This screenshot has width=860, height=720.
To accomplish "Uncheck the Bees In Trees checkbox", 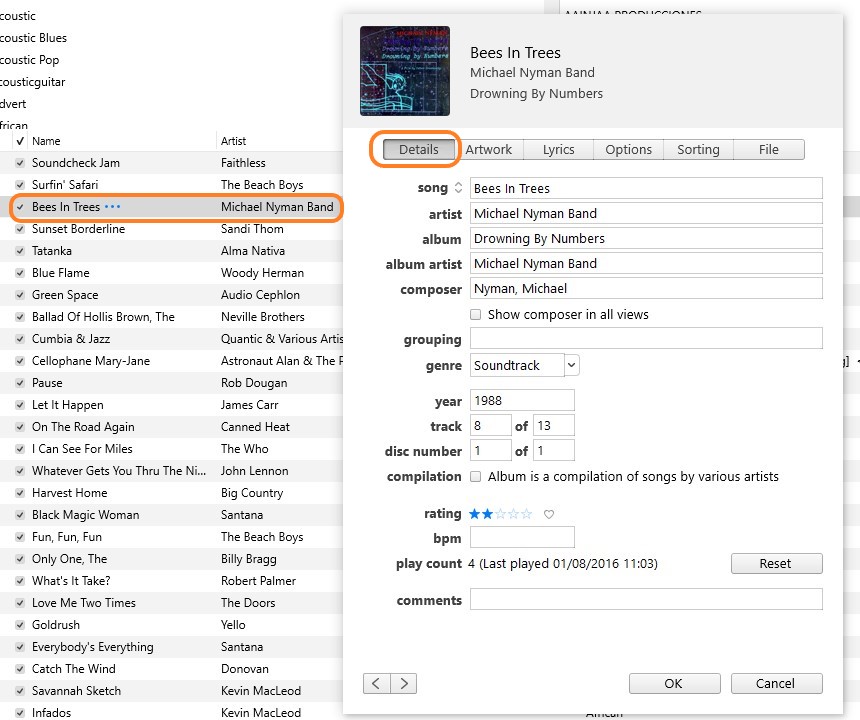I will point(20,207).
